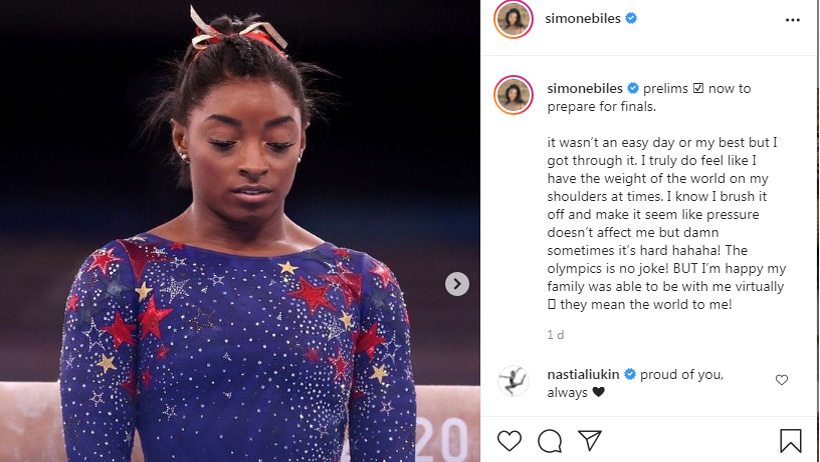Viewport: 820px width, 462px height.
Task: Open the '1 d' post timestamp
Action: click(555, 335)
